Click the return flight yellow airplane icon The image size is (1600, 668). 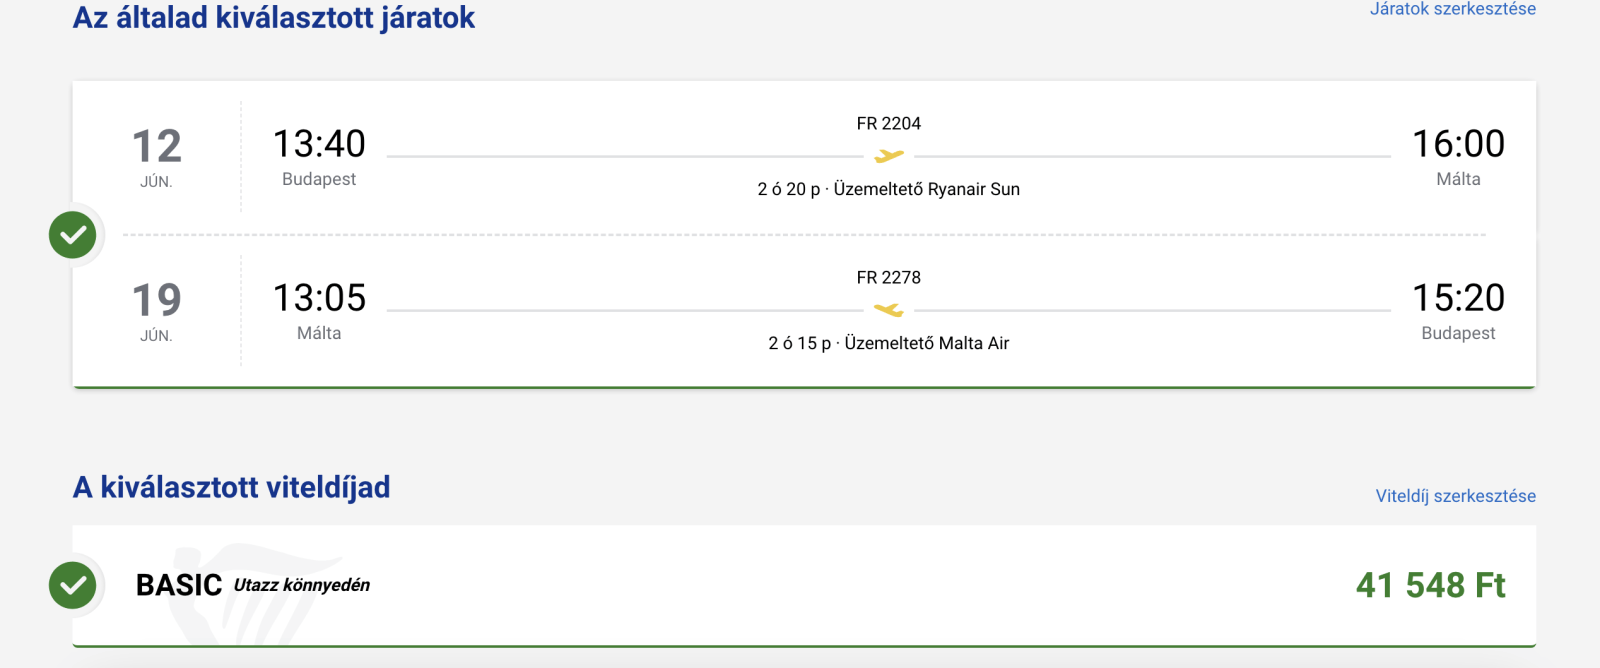click(888, 310)
